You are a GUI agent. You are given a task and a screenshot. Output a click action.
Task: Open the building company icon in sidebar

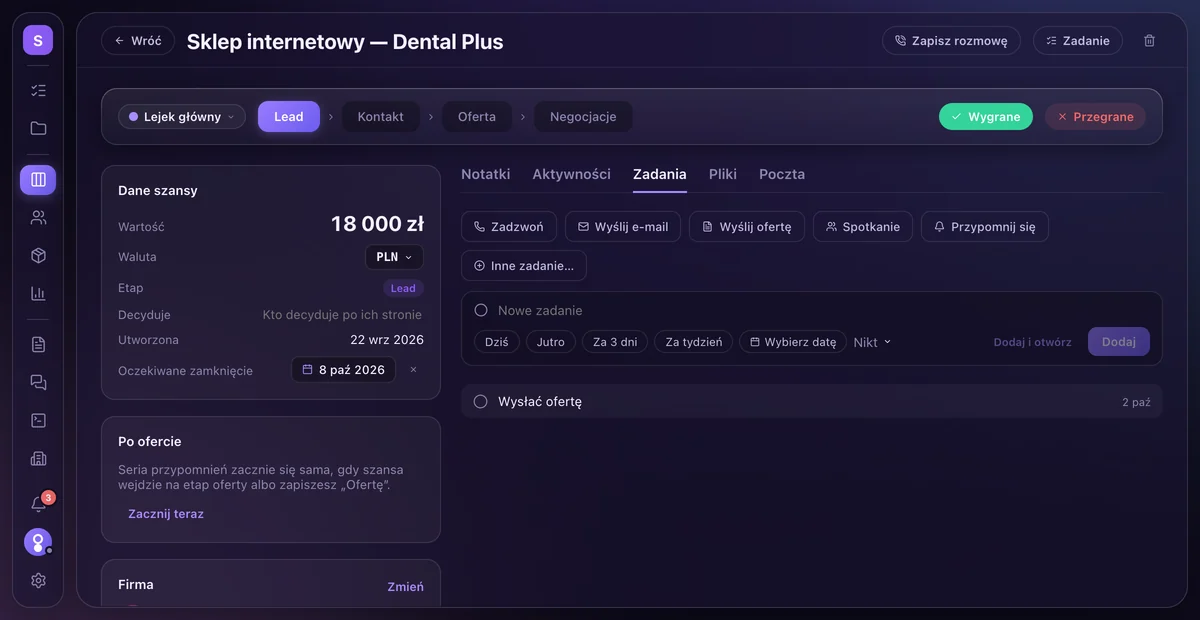38,458
